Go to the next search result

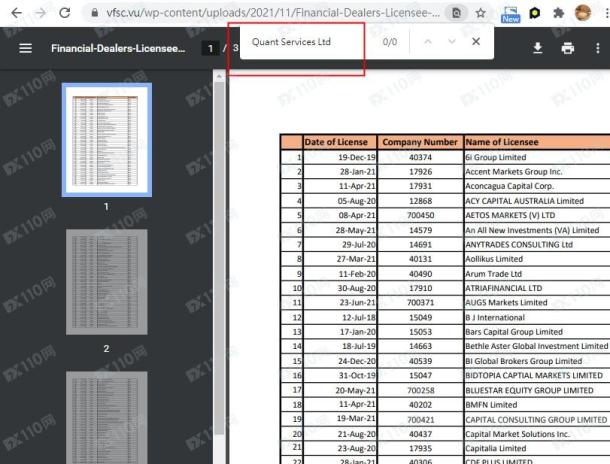point(452,41)
